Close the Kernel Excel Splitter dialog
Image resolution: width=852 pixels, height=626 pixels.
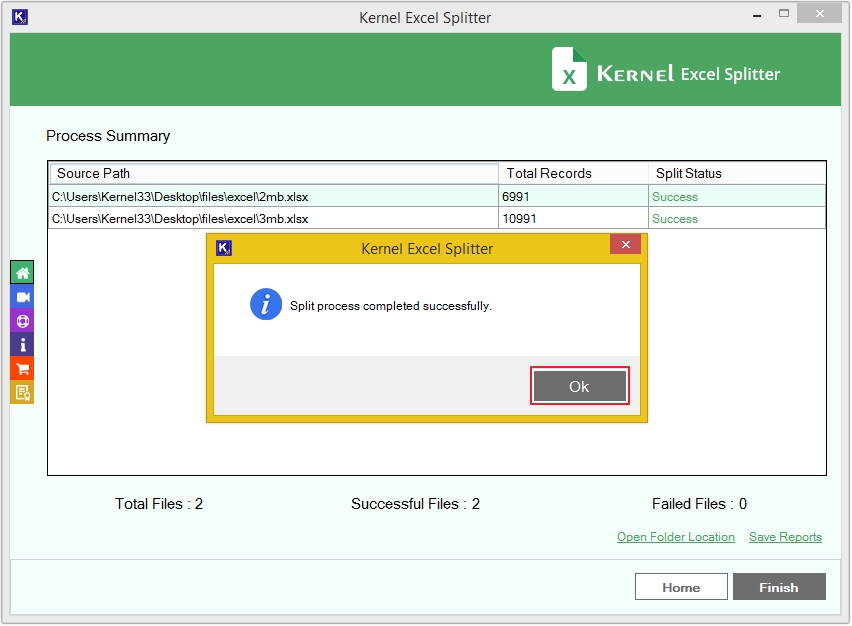click(625, 245)
